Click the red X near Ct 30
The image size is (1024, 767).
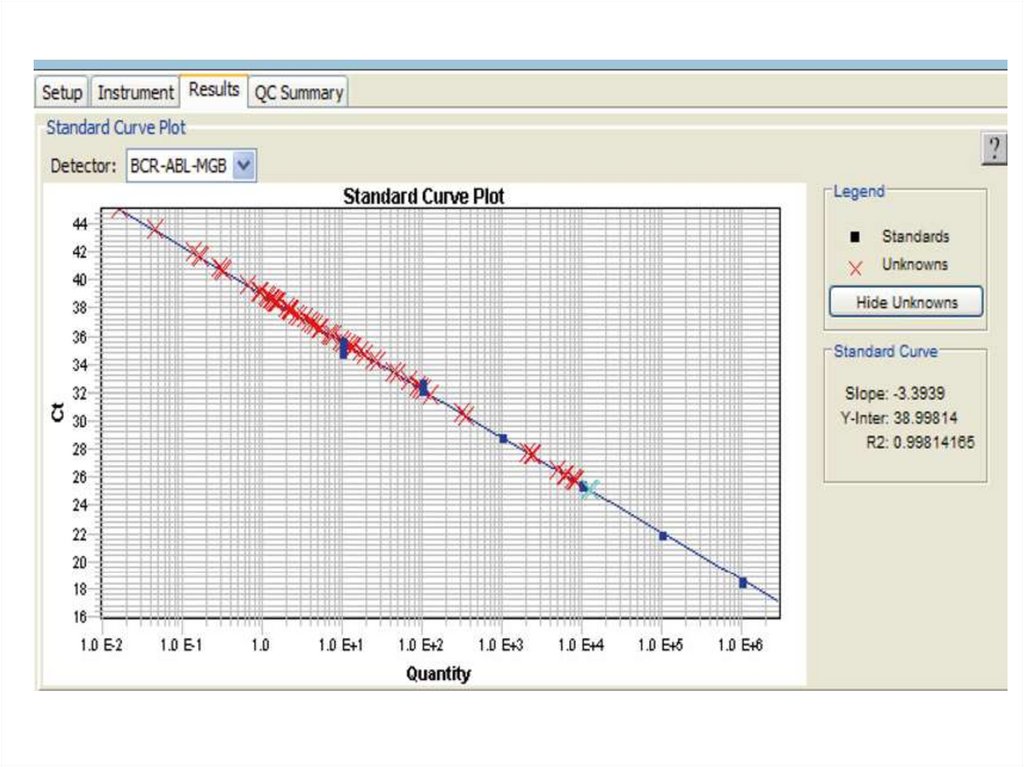pos(464,414)
